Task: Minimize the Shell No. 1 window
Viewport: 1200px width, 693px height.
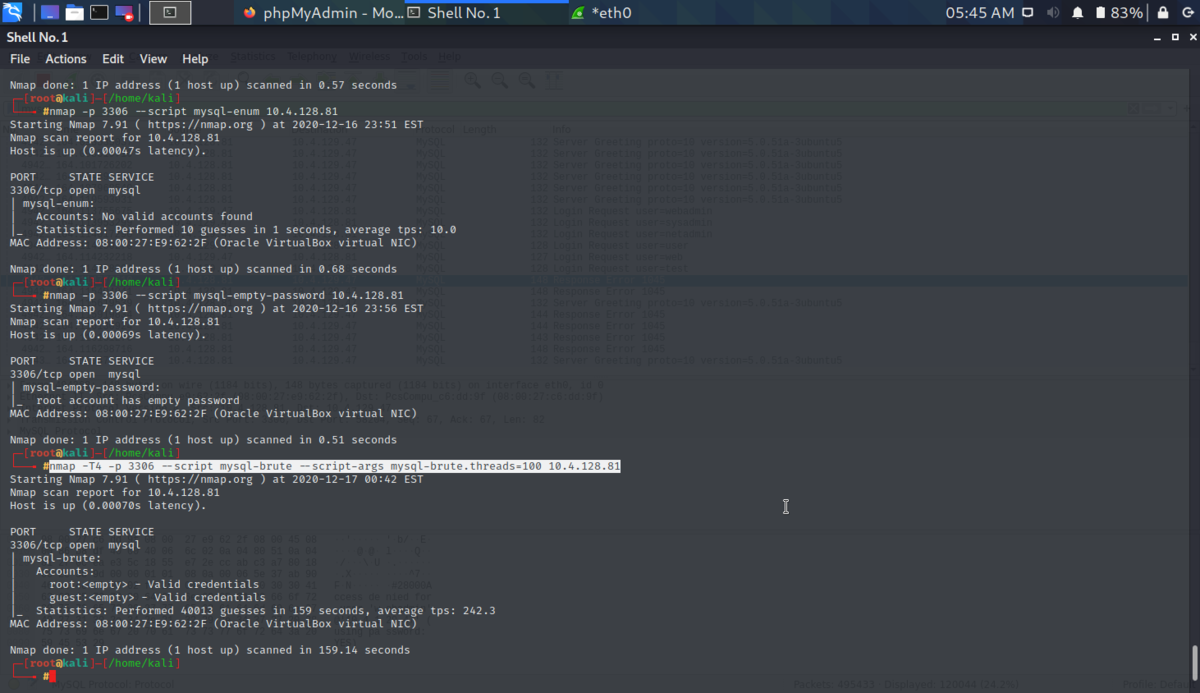Action: [x=1156, y=37]
